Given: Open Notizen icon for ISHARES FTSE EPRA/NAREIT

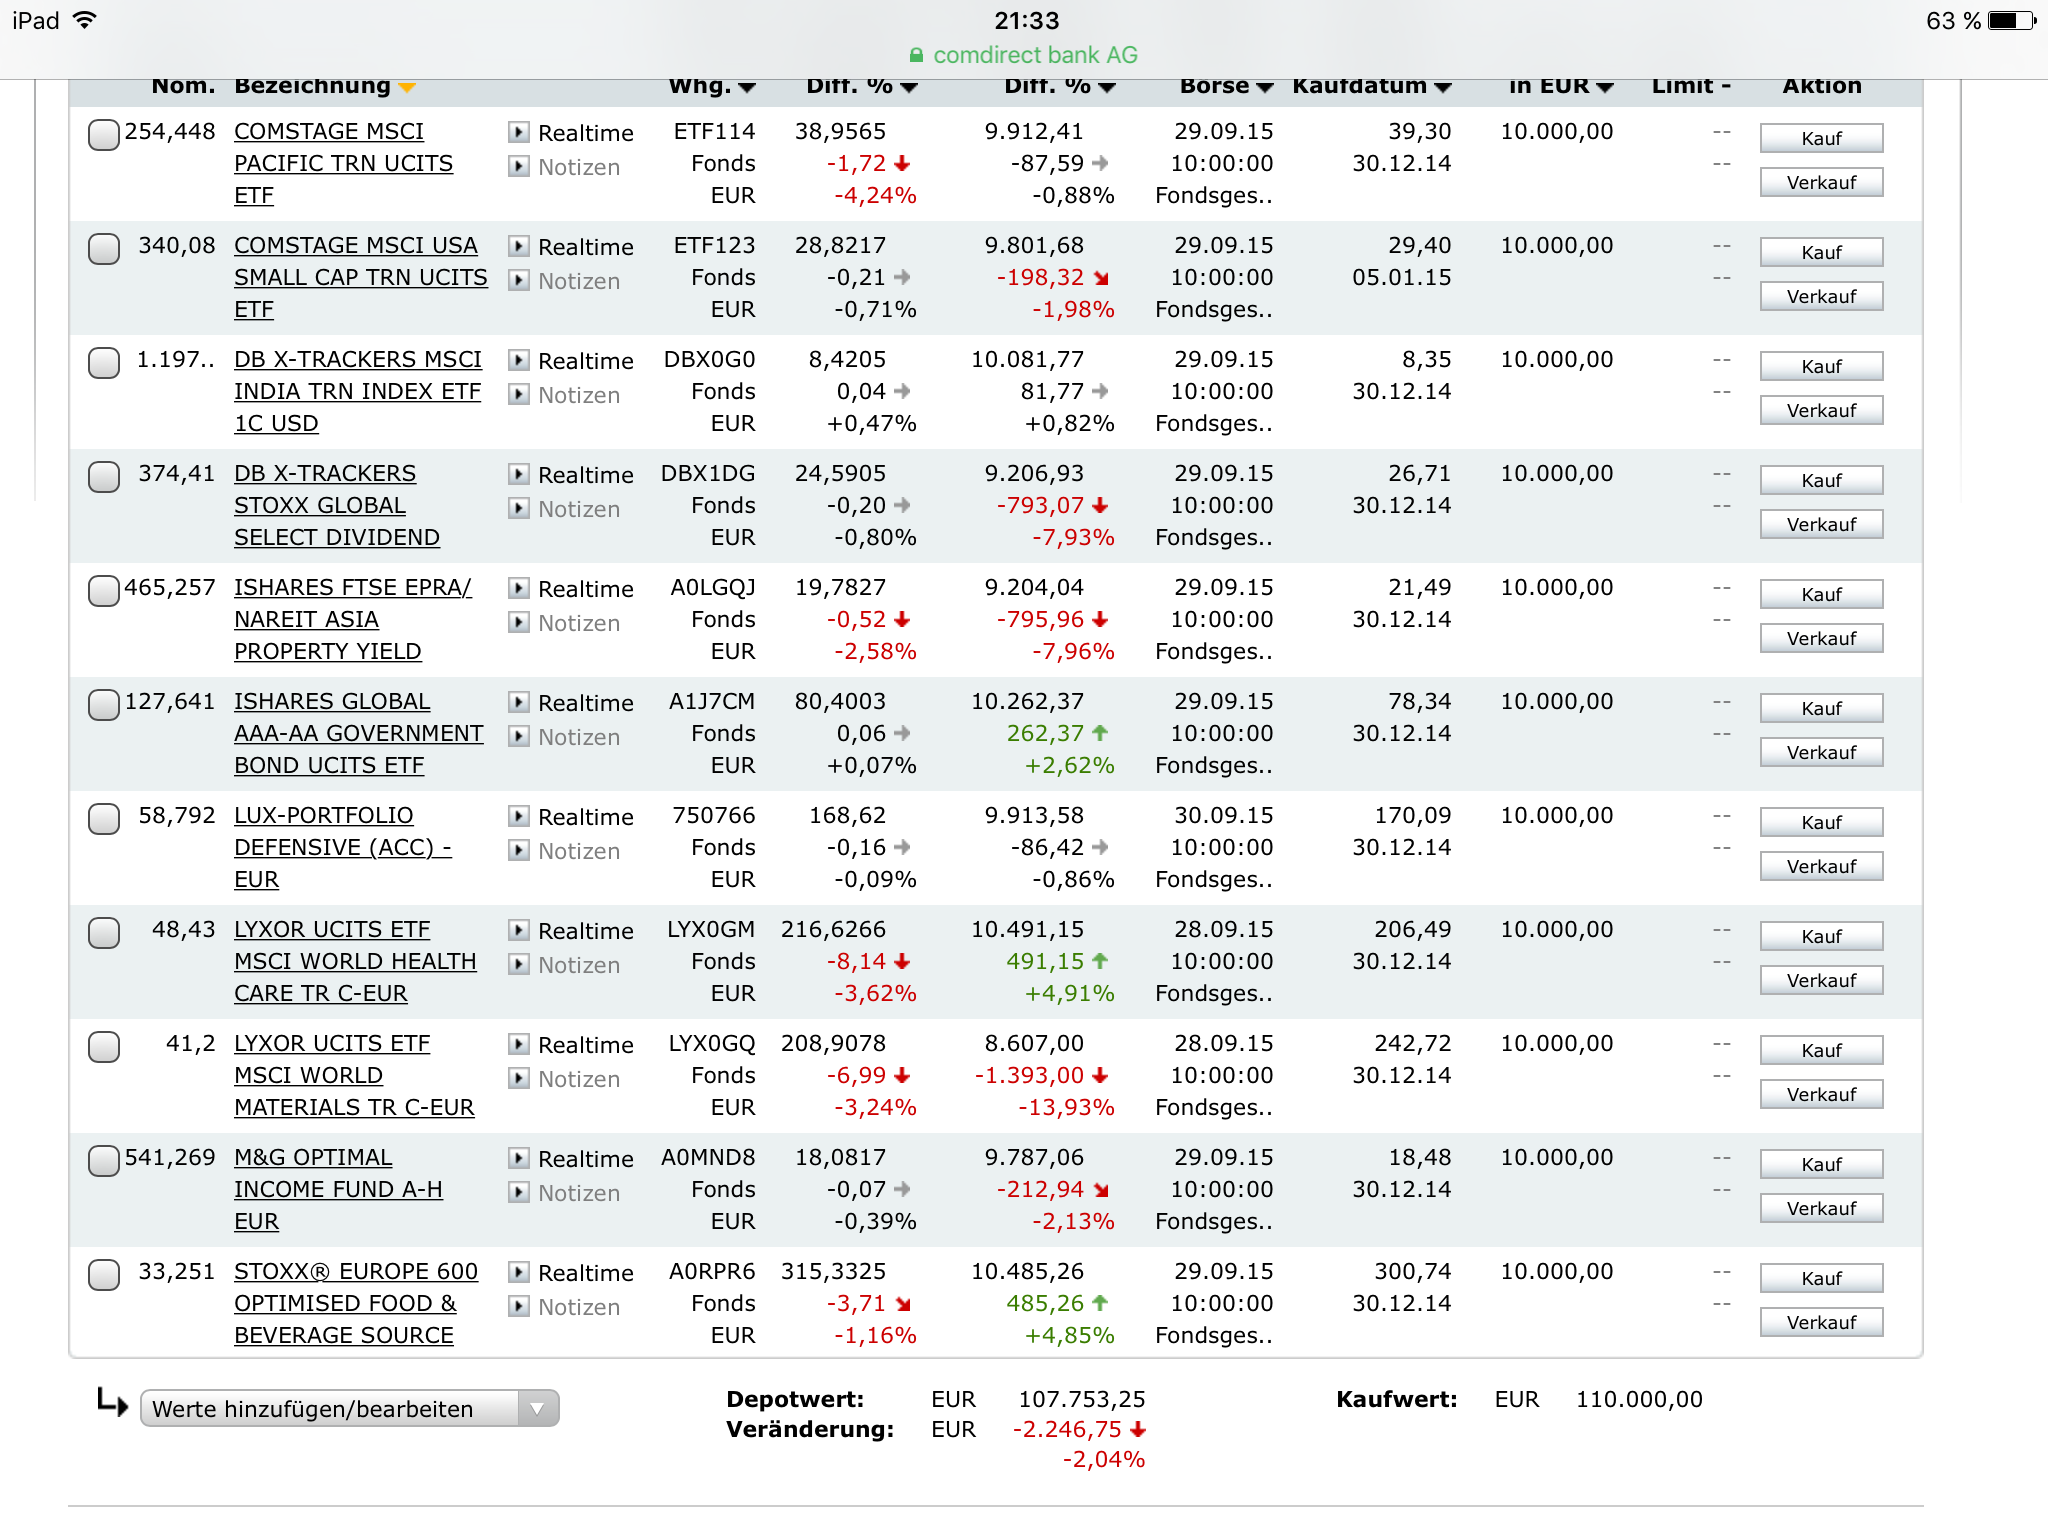Looking at the screenshot, I should 518,622.
